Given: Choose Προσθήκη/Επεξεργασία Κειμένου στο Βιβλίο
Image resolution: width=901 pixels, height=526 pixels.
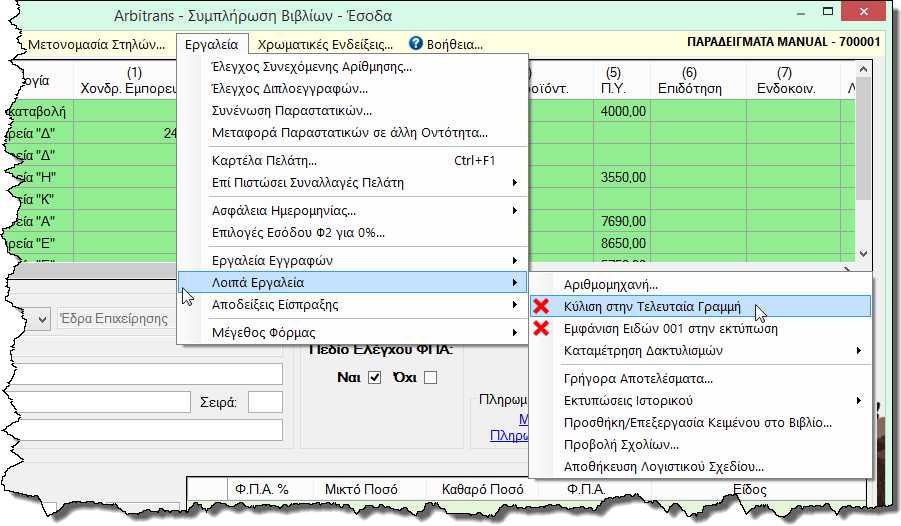Looking at the screenshot, I should pyautogui.click(x=700, y=423).
